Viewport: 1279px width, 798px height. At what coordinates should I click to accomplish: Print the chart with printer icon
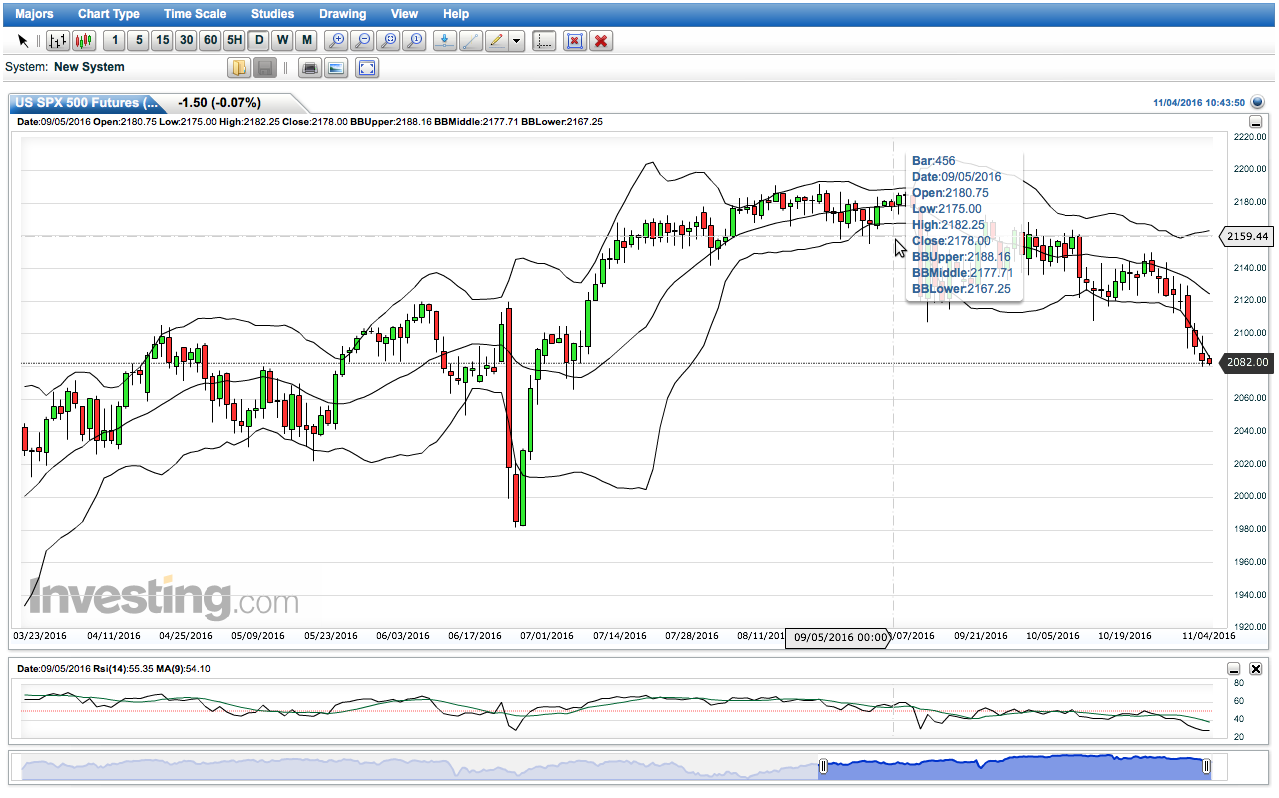point(310,68)
